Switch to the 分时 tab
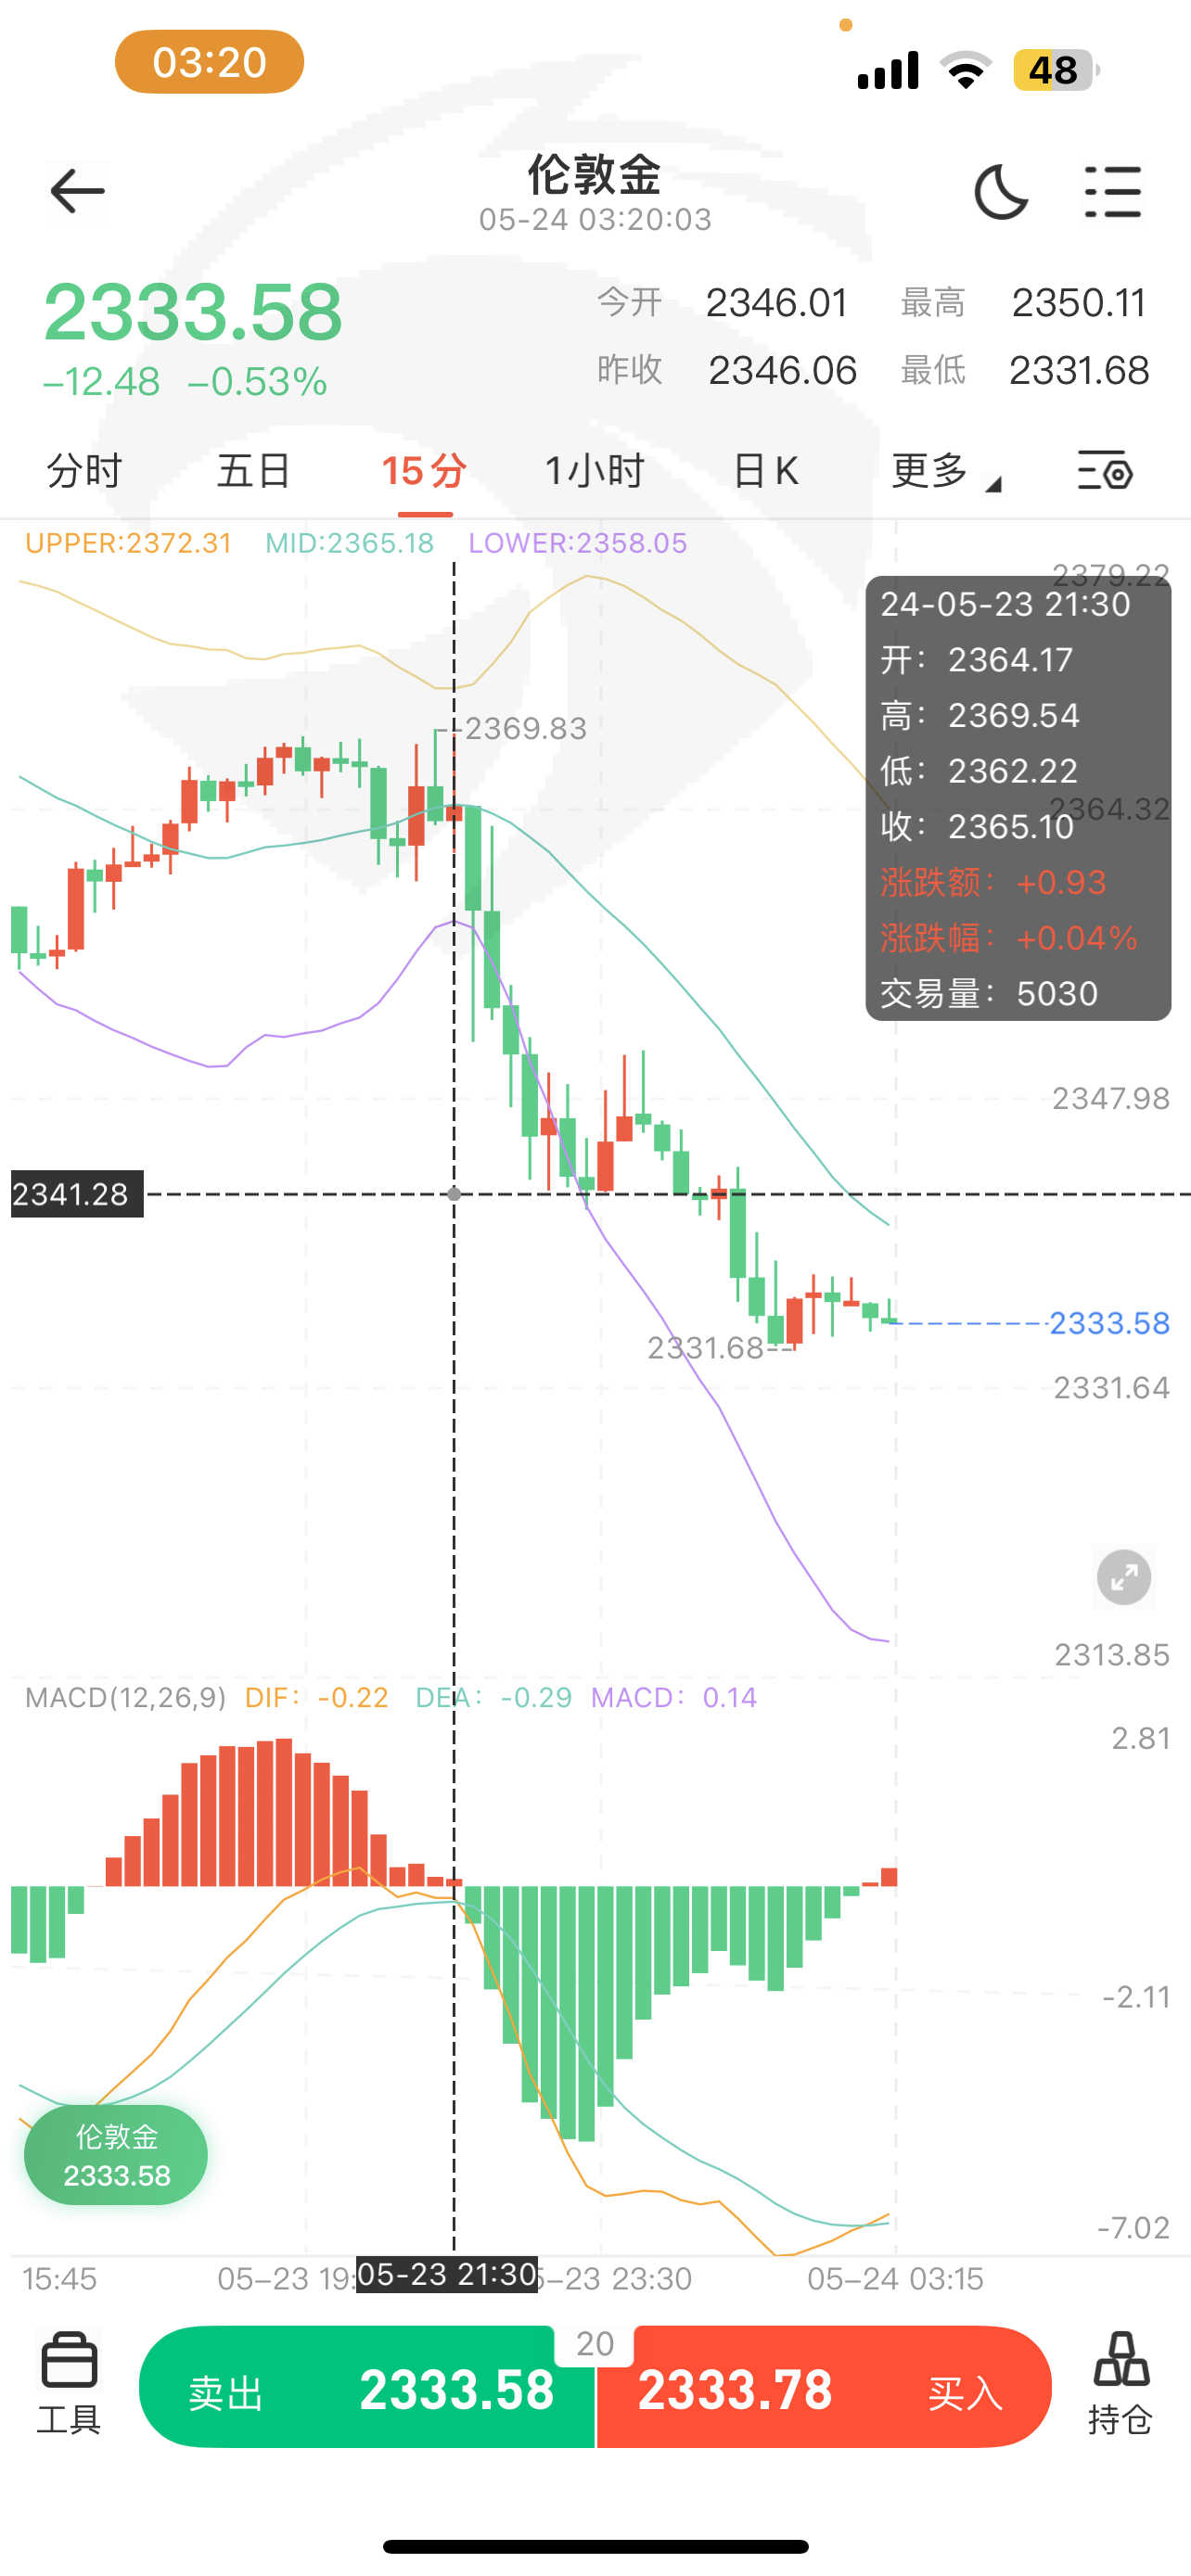The image size is (1191, 2576). pyautogui.click(x=84, y=470)
